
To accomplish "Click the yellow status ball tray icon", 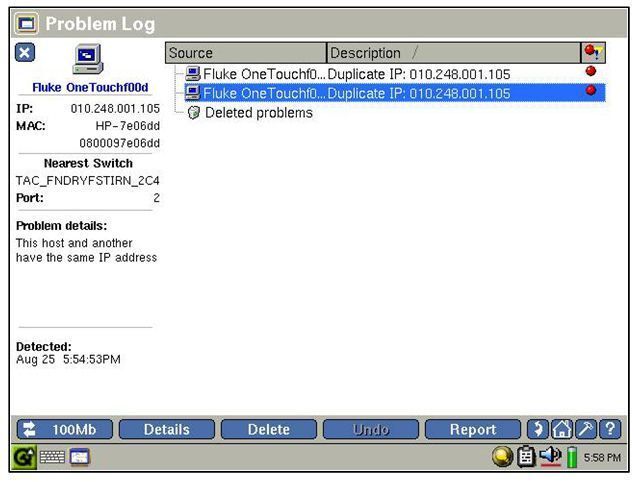I will click(503, 457).
